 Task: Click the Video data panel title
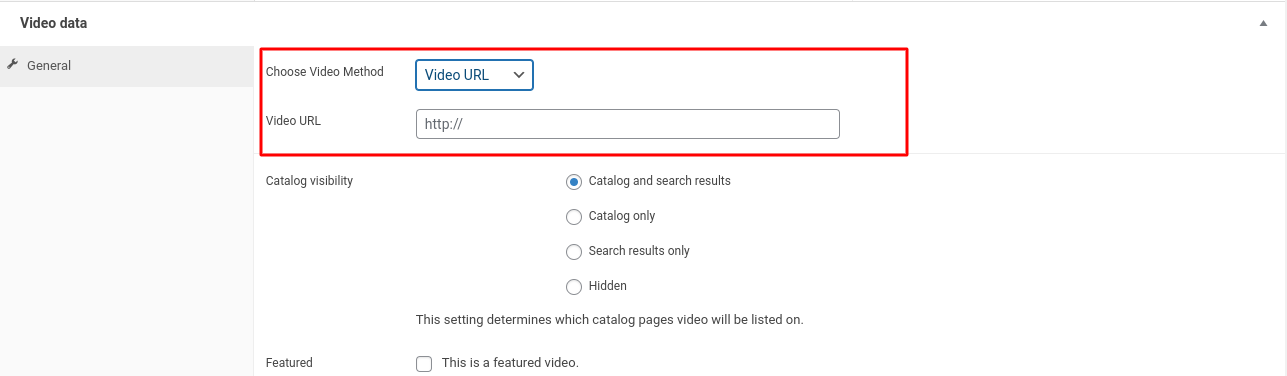52,23
